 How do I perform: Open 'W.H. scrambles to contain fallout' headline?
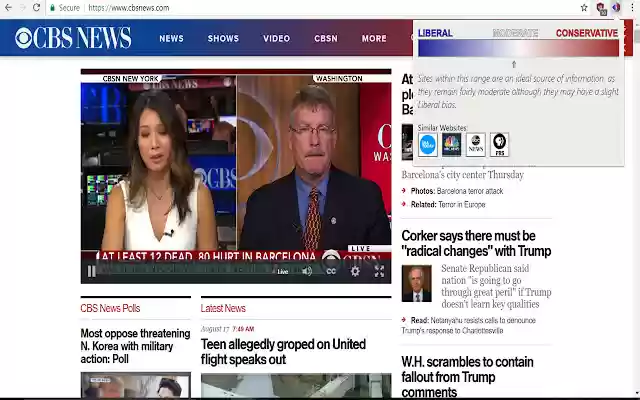click(467, 377)
